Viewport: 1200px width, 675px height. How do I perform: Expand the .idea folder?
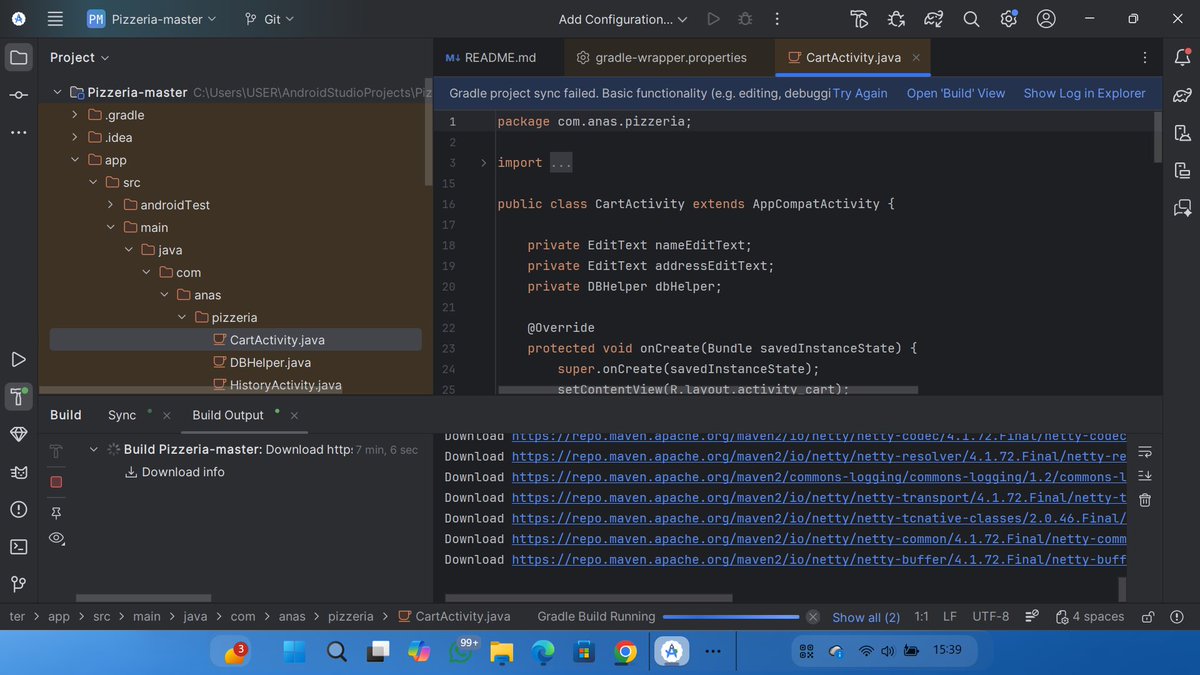click(x=75, y=137)
